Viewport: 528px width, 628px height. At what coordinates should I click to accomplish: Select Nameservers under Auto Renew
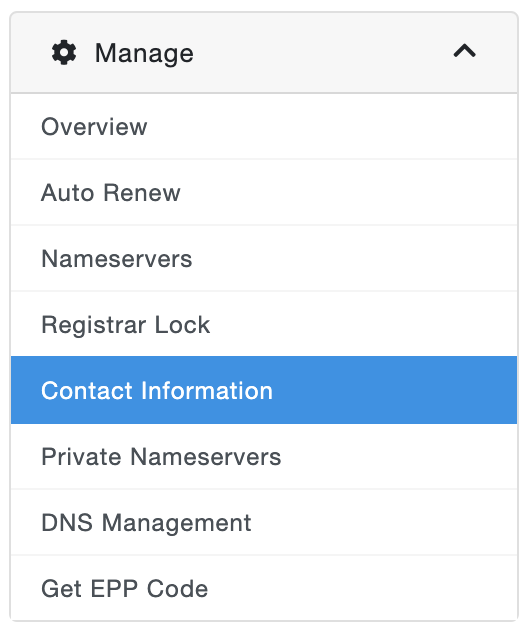click(x=264, y=259)
